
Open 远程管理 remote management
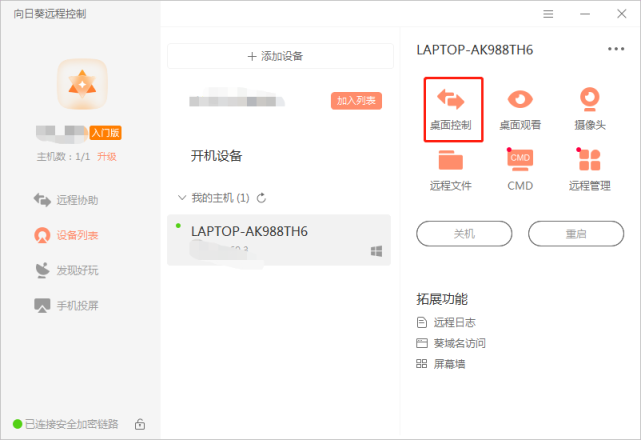click(589, 171)
